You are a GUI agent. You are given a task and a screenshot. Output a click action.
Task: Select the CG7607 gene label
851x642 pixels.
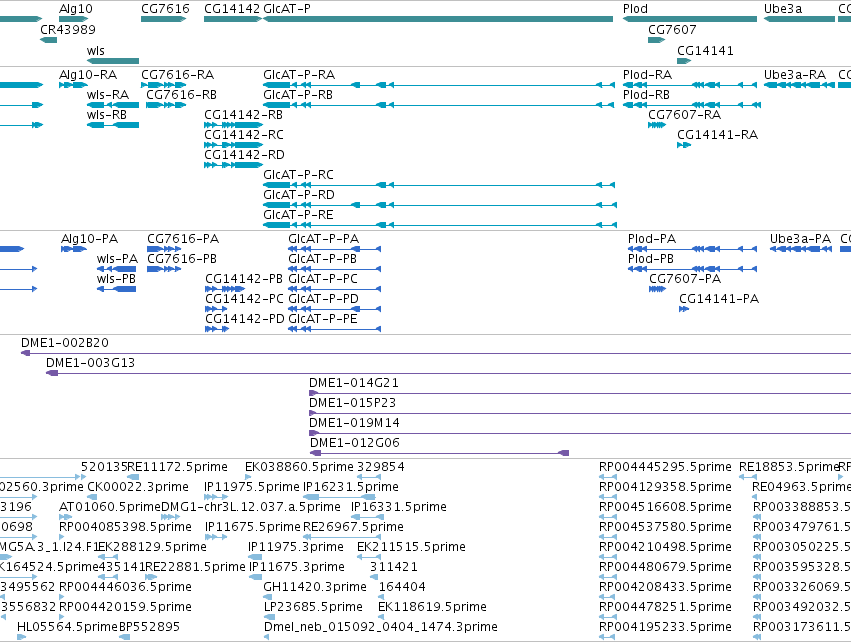672,29
